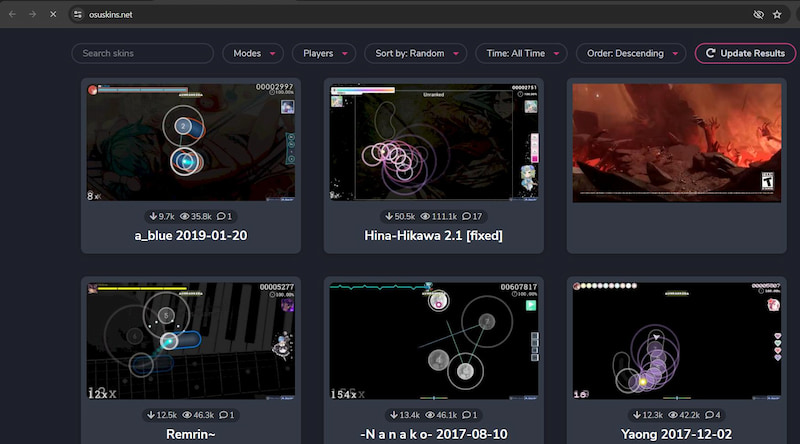Viewport: 800px width, 444px height.
Task: Click the comment bubble icon on Nanako card
Action: (x=466, y=415)
